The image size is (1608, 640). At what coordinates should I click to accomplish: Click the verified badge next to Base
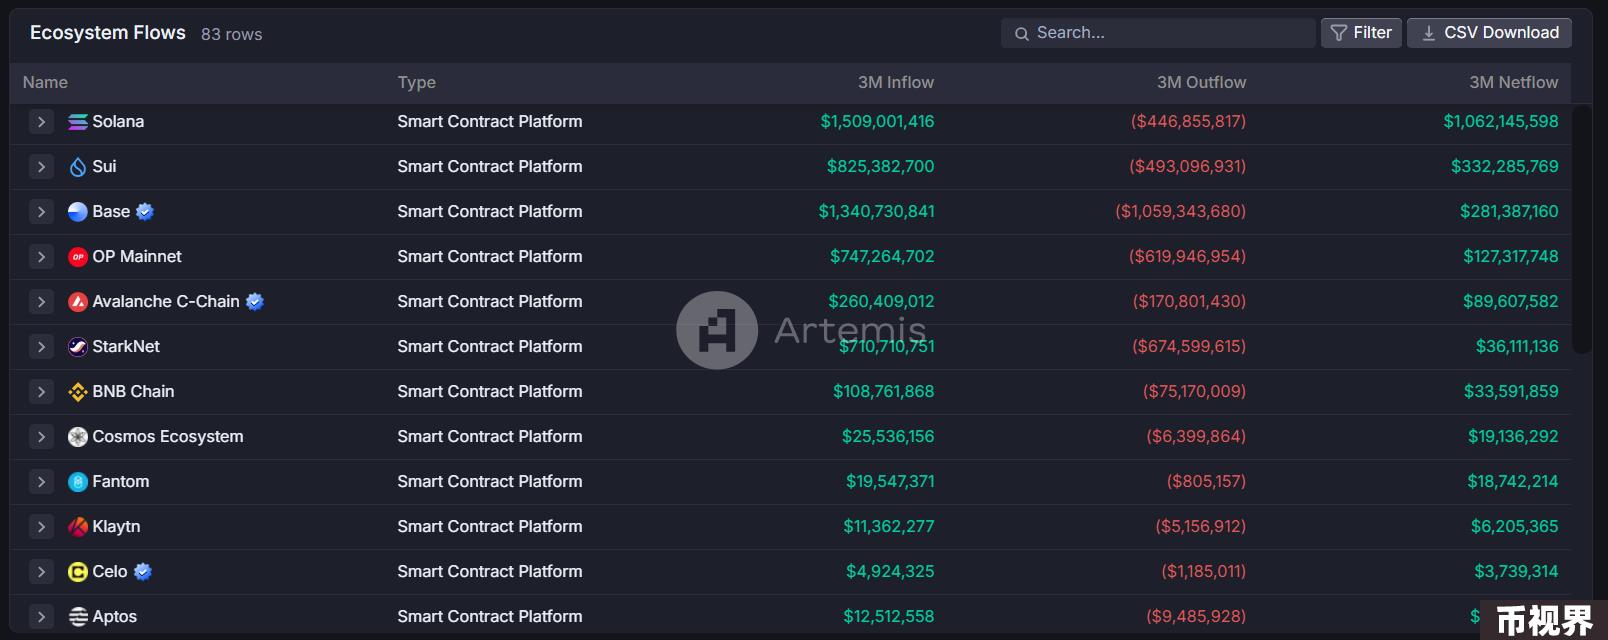coord(145,212)
